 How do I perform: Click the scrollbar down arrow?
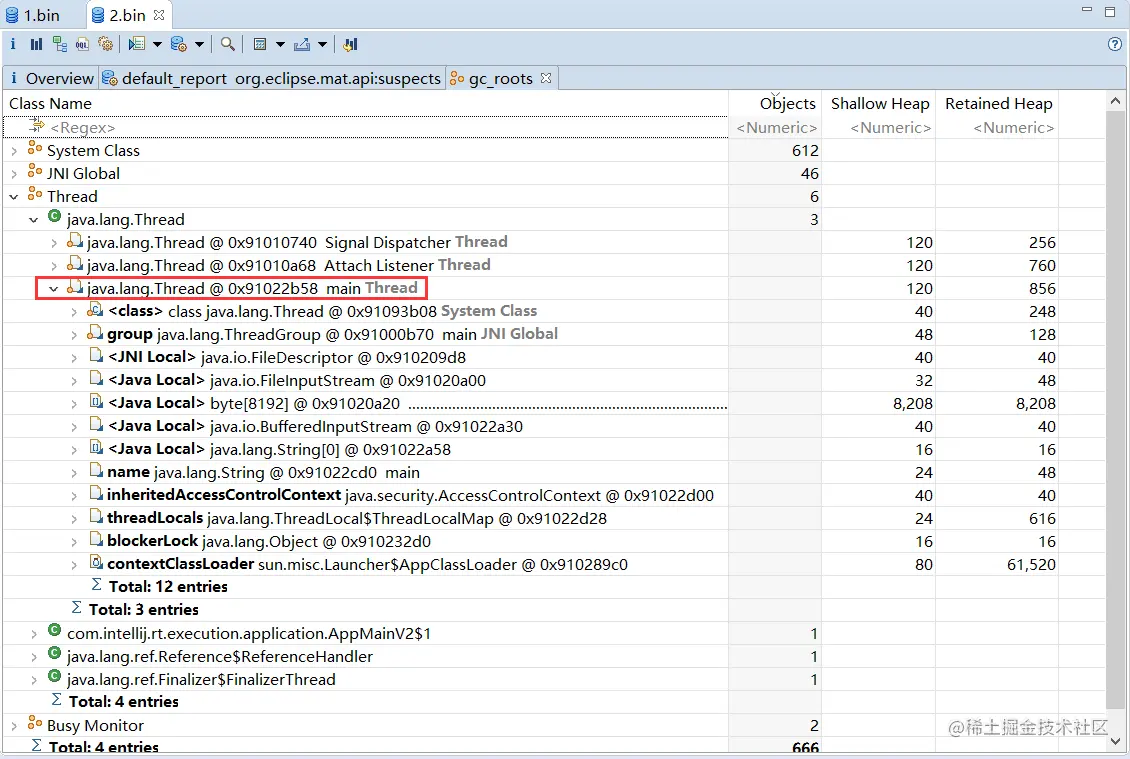pyautogui.click(x=1116, y=741)
